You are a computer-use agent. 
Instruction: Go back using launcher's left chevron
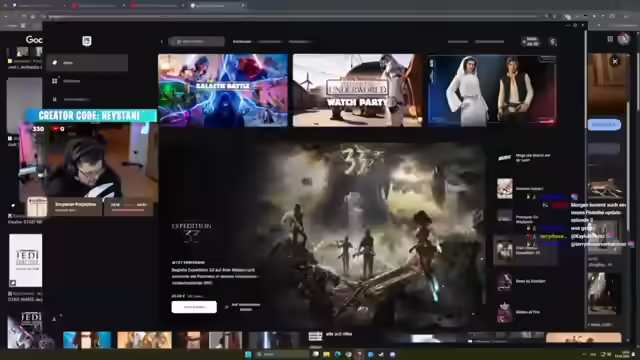click(x=162, y=42)
